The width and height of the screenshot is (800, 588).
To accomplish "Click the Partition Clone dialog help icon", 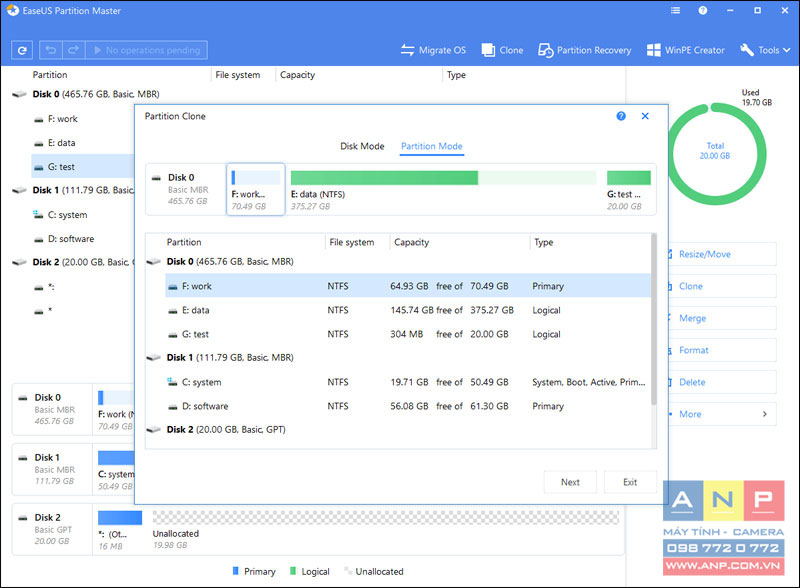I will coord(621,116).
